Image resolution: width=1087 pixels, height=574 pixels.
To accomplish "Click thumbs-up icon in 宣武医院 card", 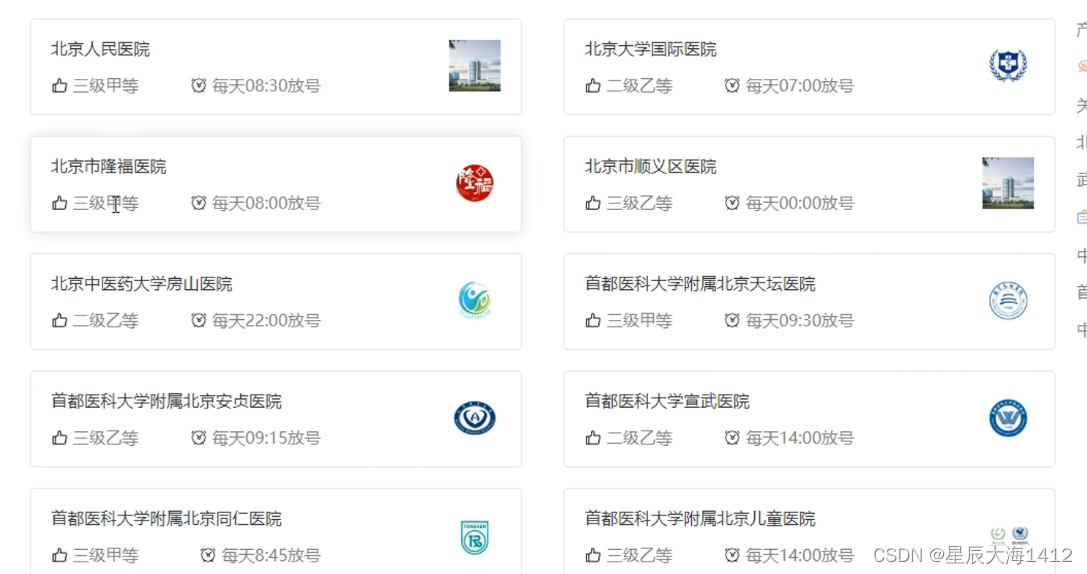I will [593, 438].
